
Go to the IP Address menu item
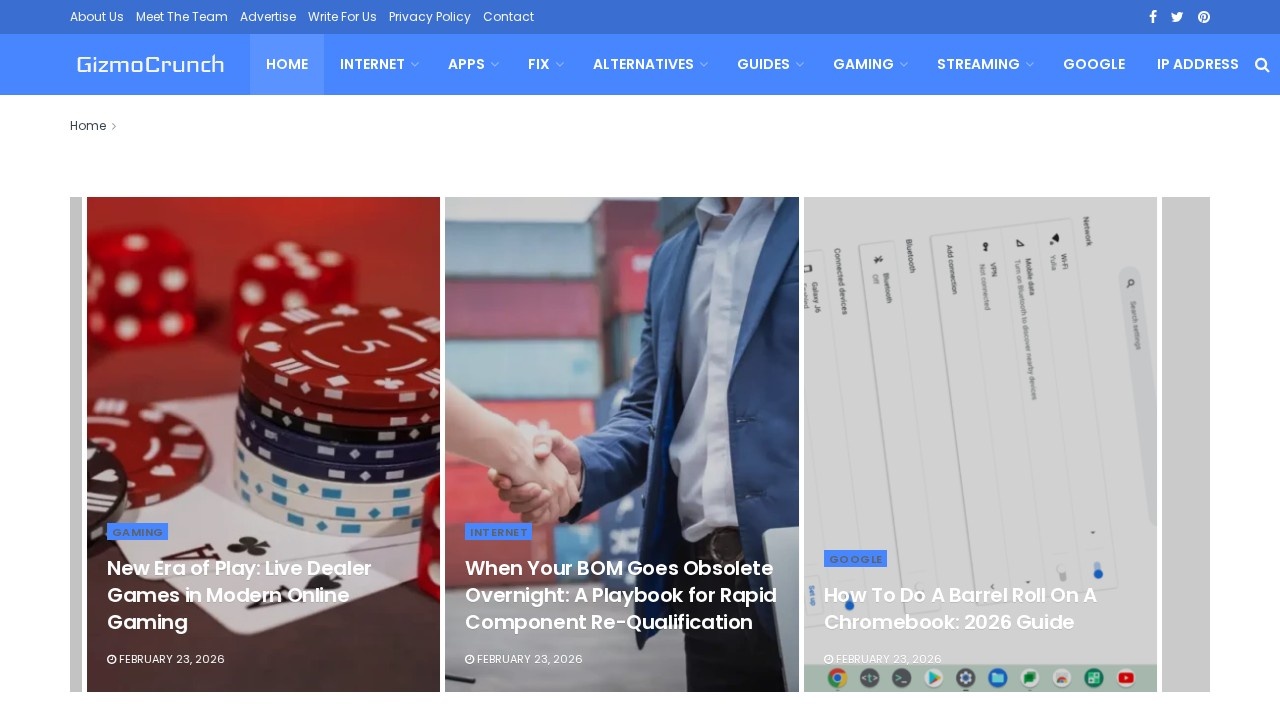pyautogui.click(x=1198, y=64)
